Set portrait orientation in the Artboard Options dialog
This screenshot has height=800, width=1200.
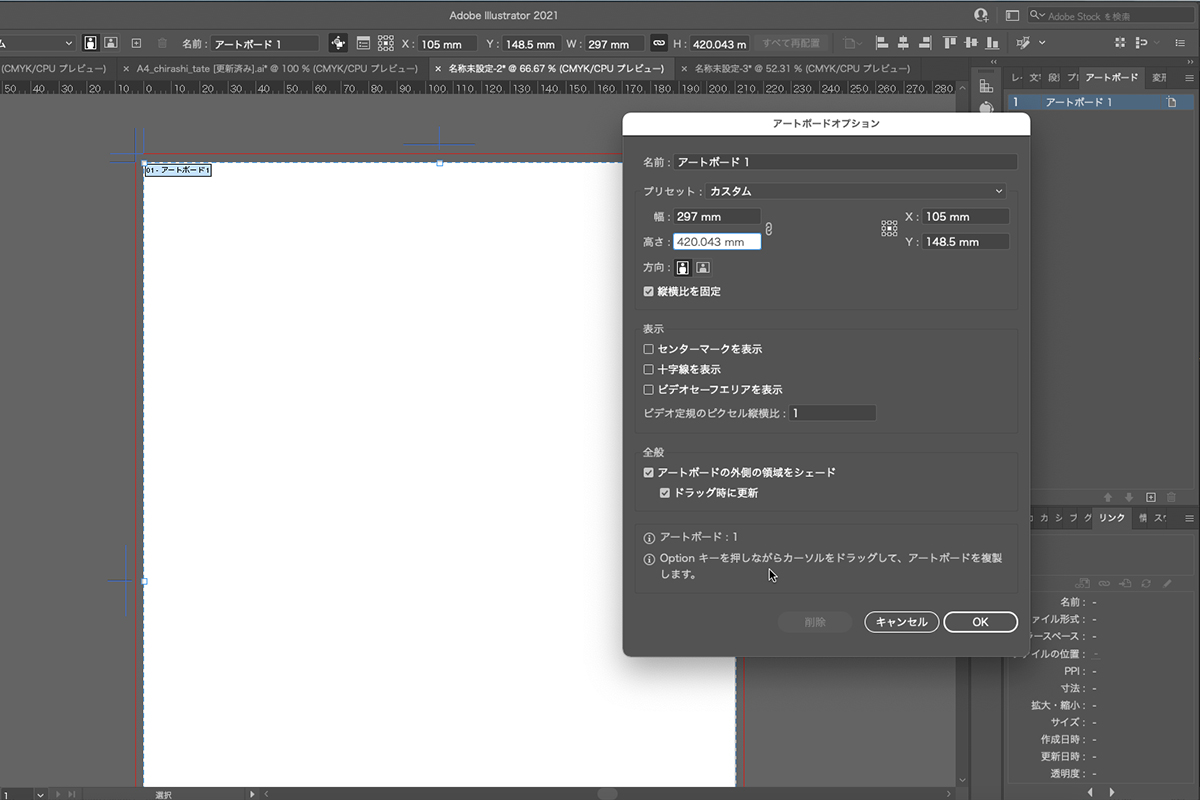[683, 268]
